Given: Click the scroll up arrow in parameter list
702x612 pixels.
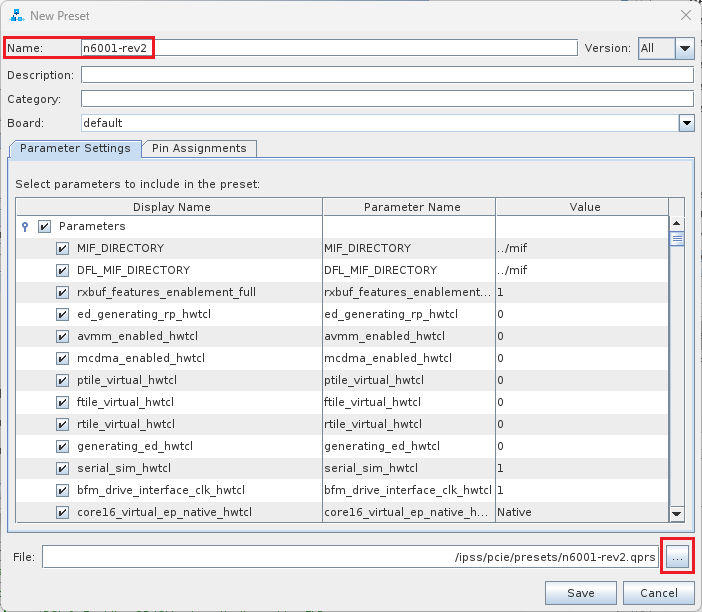Looking at the screenshot, I should pos(676,224).
